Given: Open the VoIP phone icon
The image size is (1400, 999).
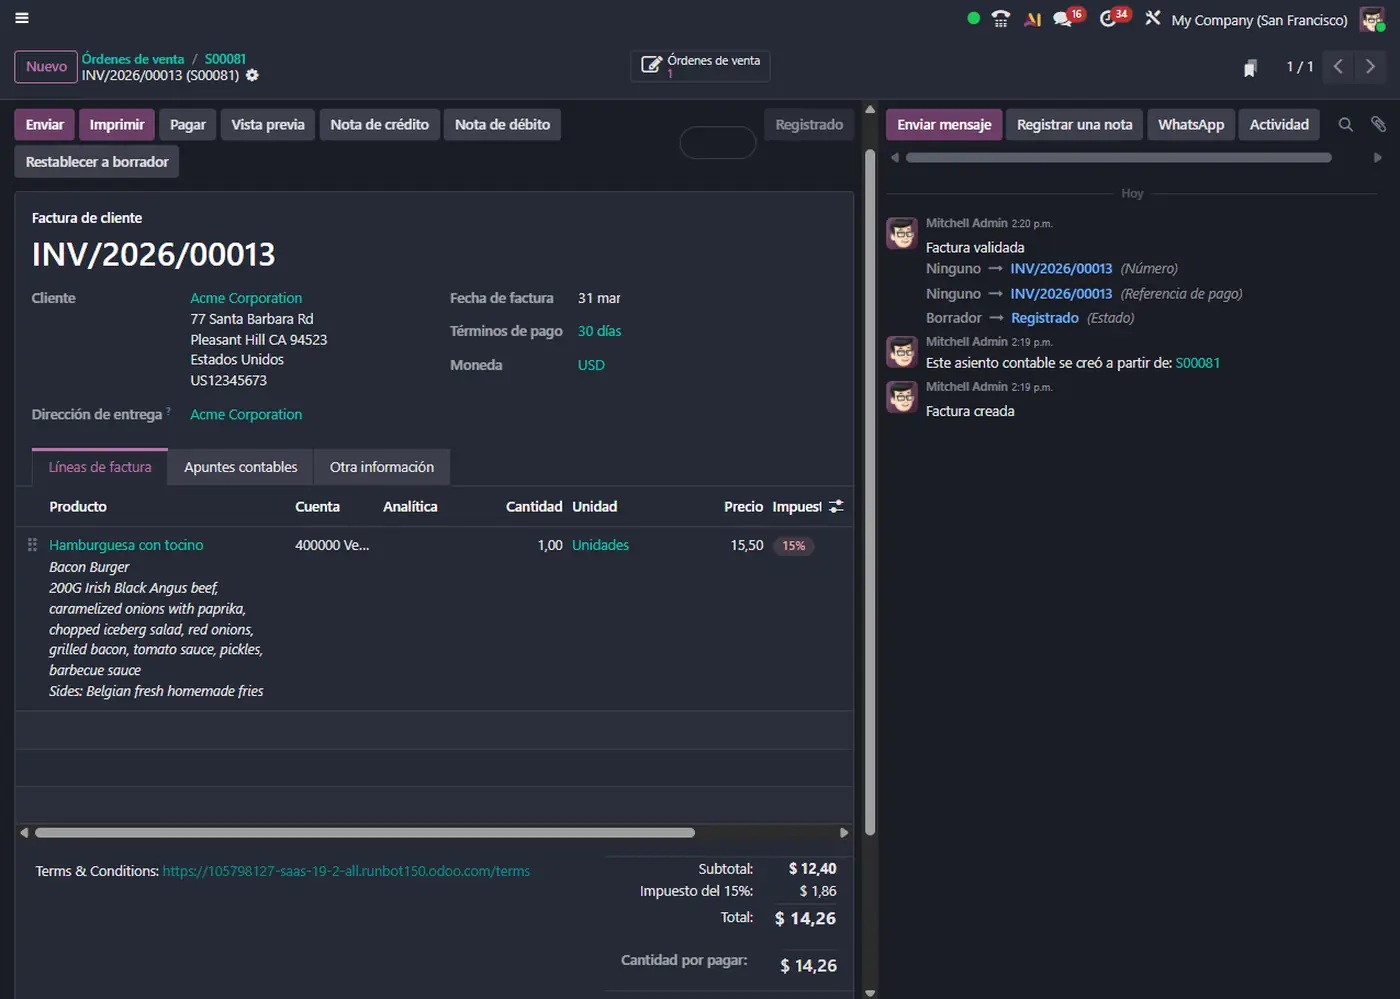Looking at the screenshot, I should [1000, 19].
